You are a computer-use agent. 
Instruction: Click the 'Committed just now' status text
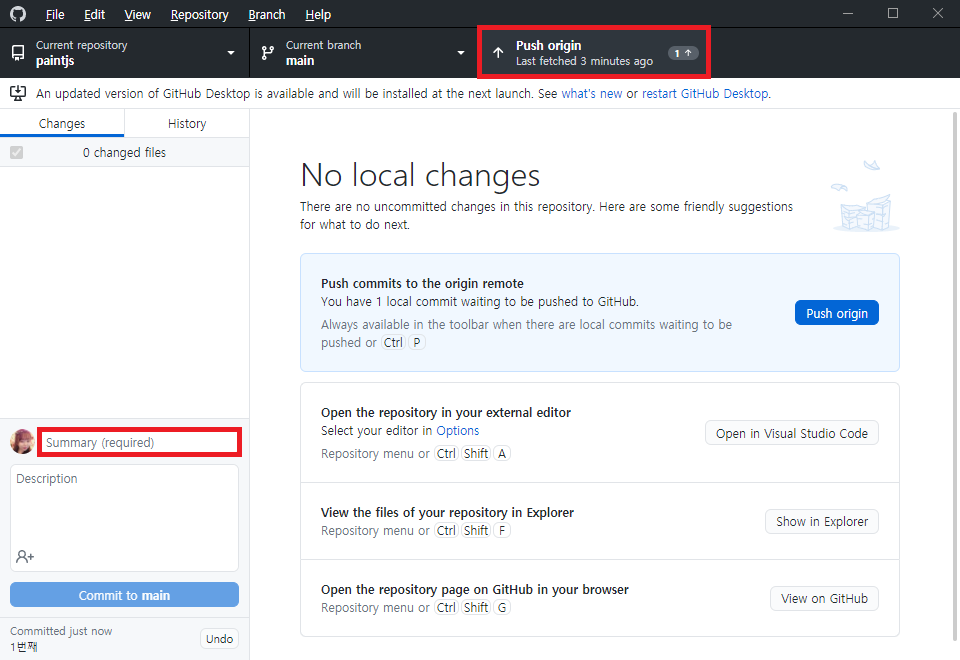click(61, 631)
